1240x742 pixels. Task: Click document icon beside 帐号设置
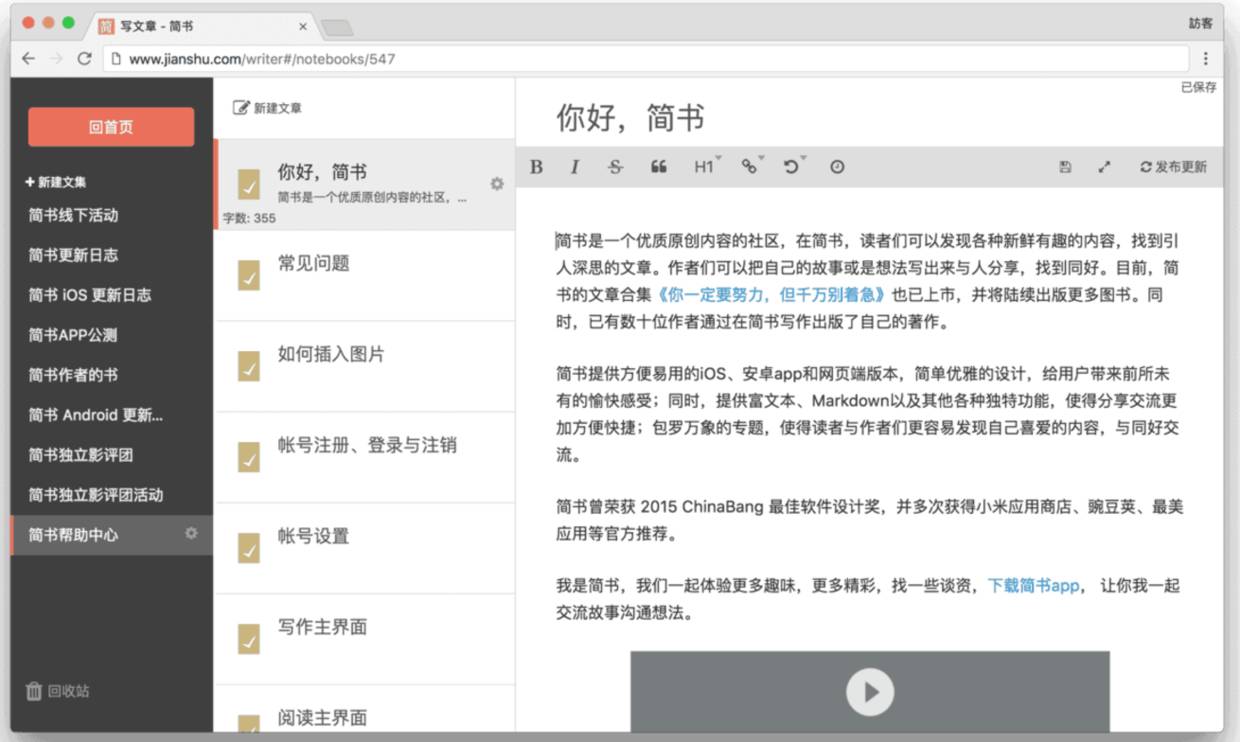click(249, 548)
